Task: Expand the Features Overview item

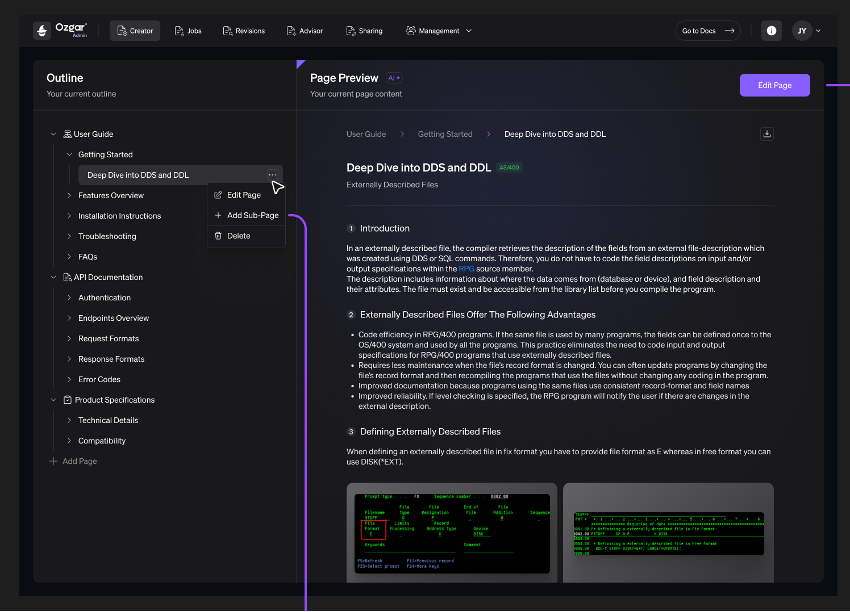Action: 69,195
